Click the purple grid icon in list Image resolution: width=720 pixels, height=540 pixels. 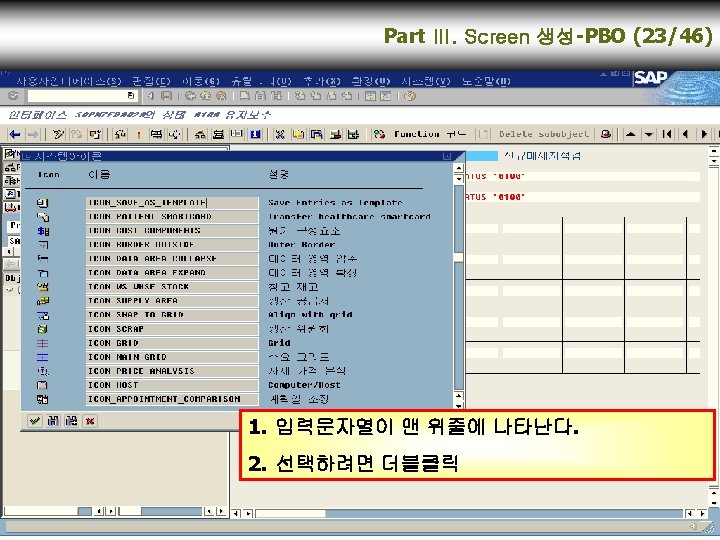(43, 343)
